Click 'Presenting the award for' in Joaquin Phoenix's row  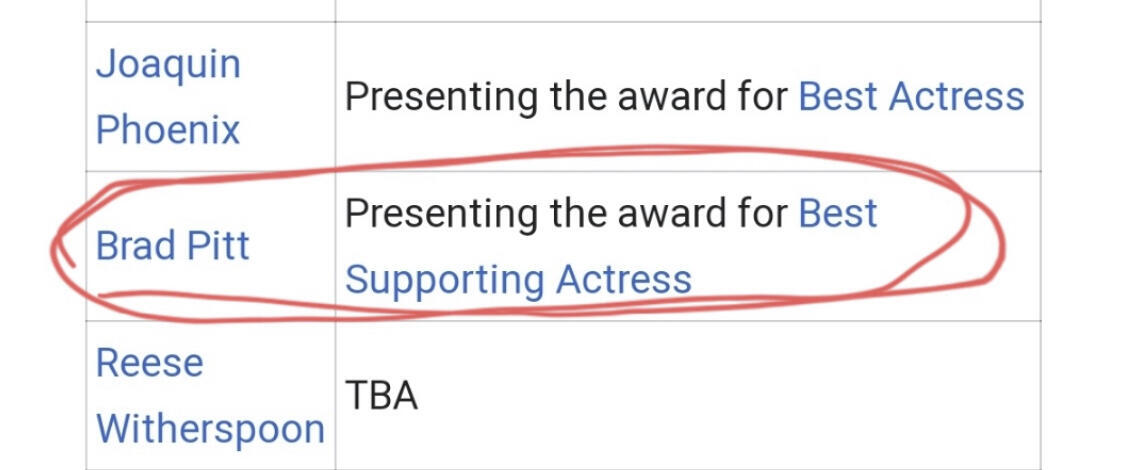pyautogui.click(x=567, y=97)
